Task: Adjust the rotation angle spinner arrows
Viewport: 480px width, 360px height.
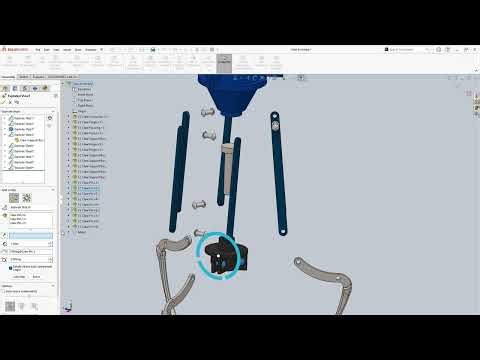Action: 51,259
